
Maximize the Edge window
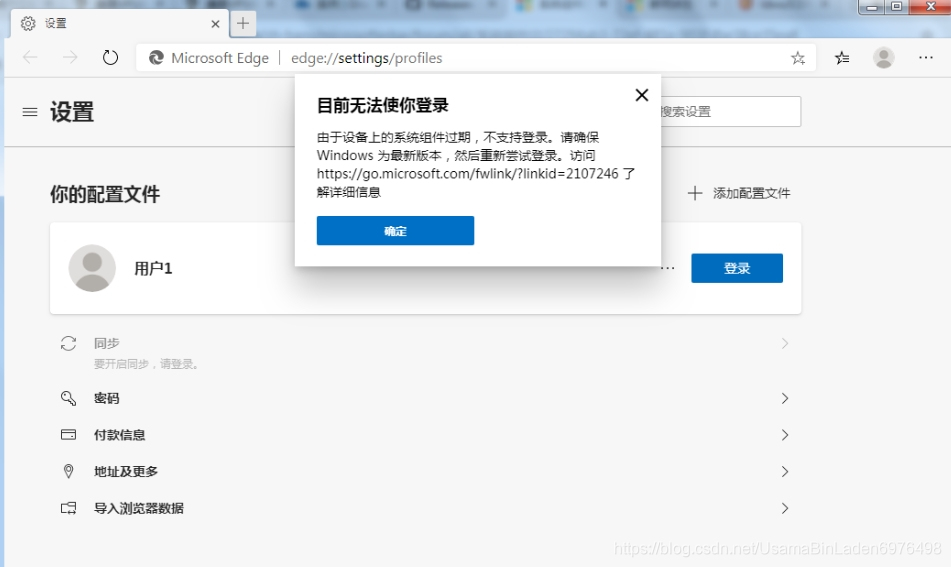pos(896,7)
